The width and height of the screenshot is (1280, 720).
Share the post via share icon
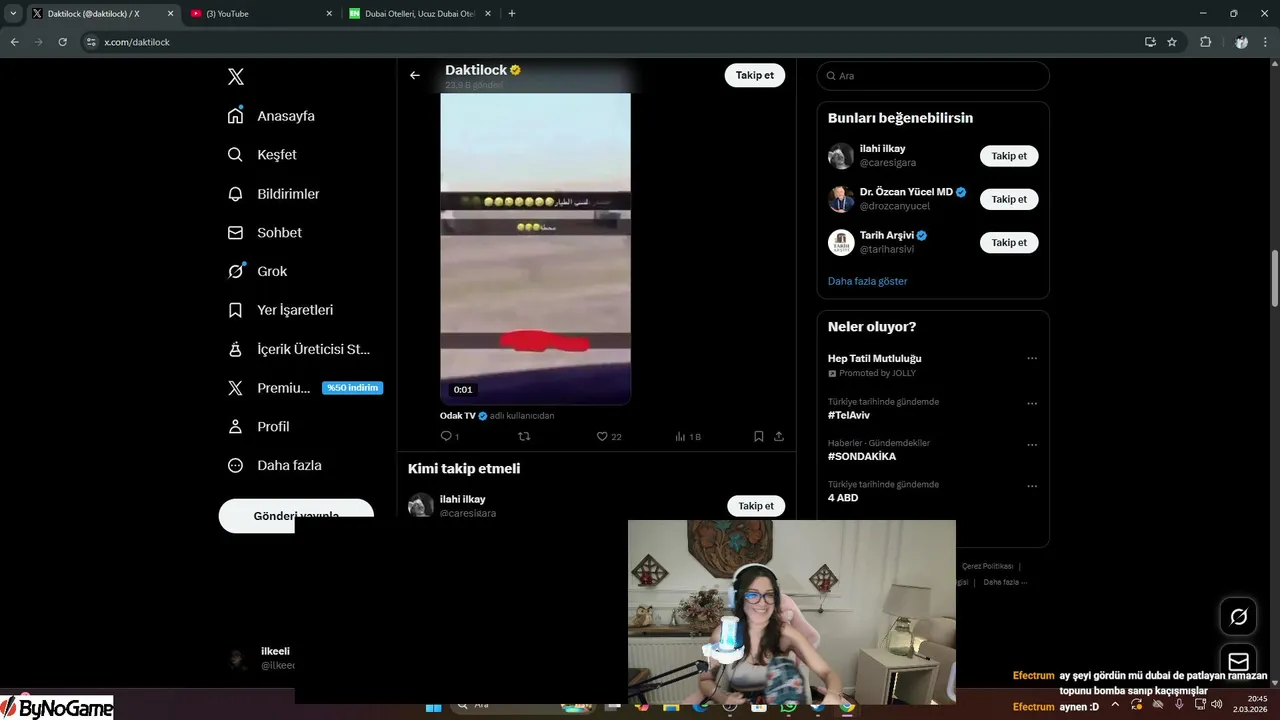point(779,436)
